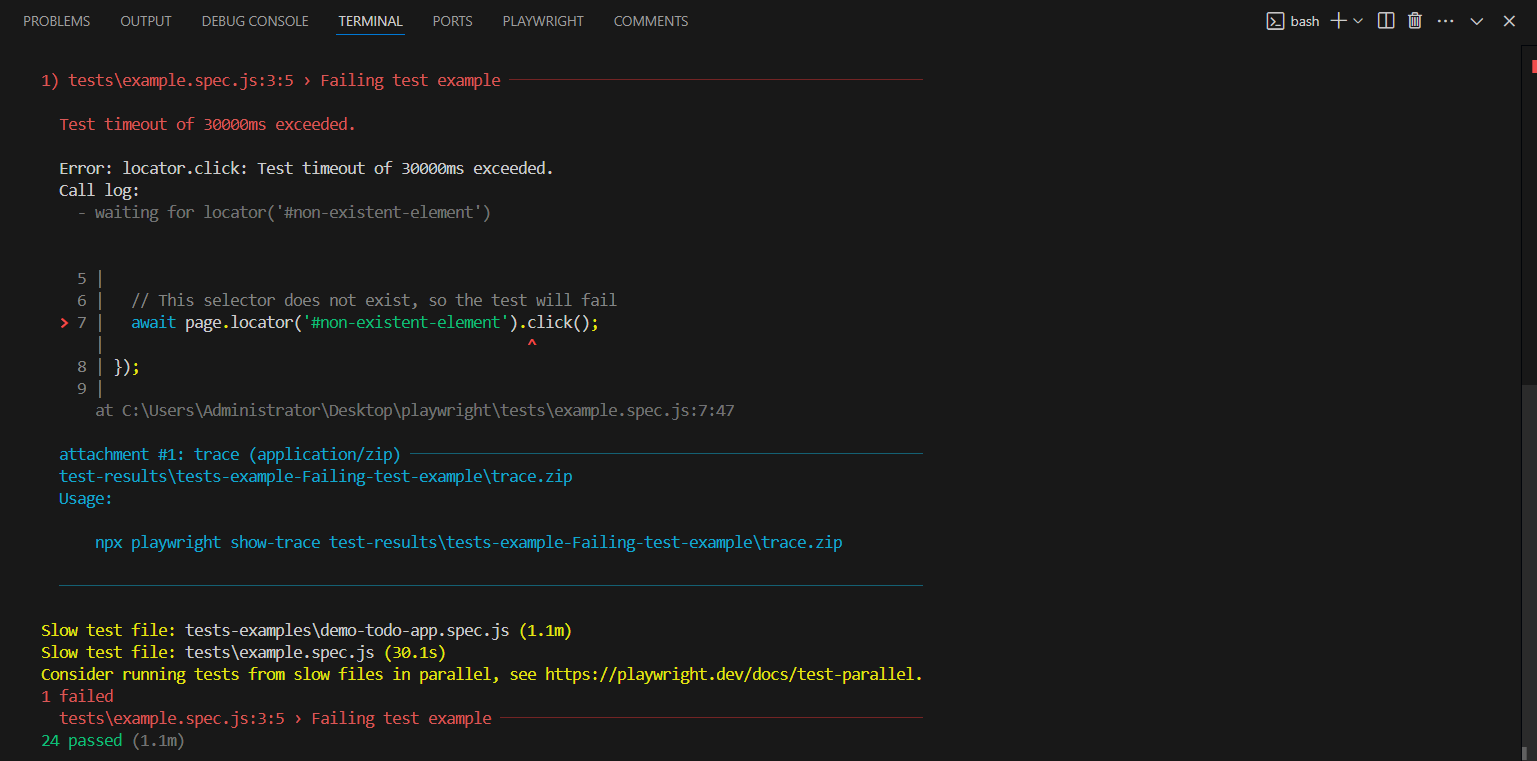Click tests-examples\demo-todo-app.spec.js slow file path
The image size is (1537, 761).
click(348, 630)
